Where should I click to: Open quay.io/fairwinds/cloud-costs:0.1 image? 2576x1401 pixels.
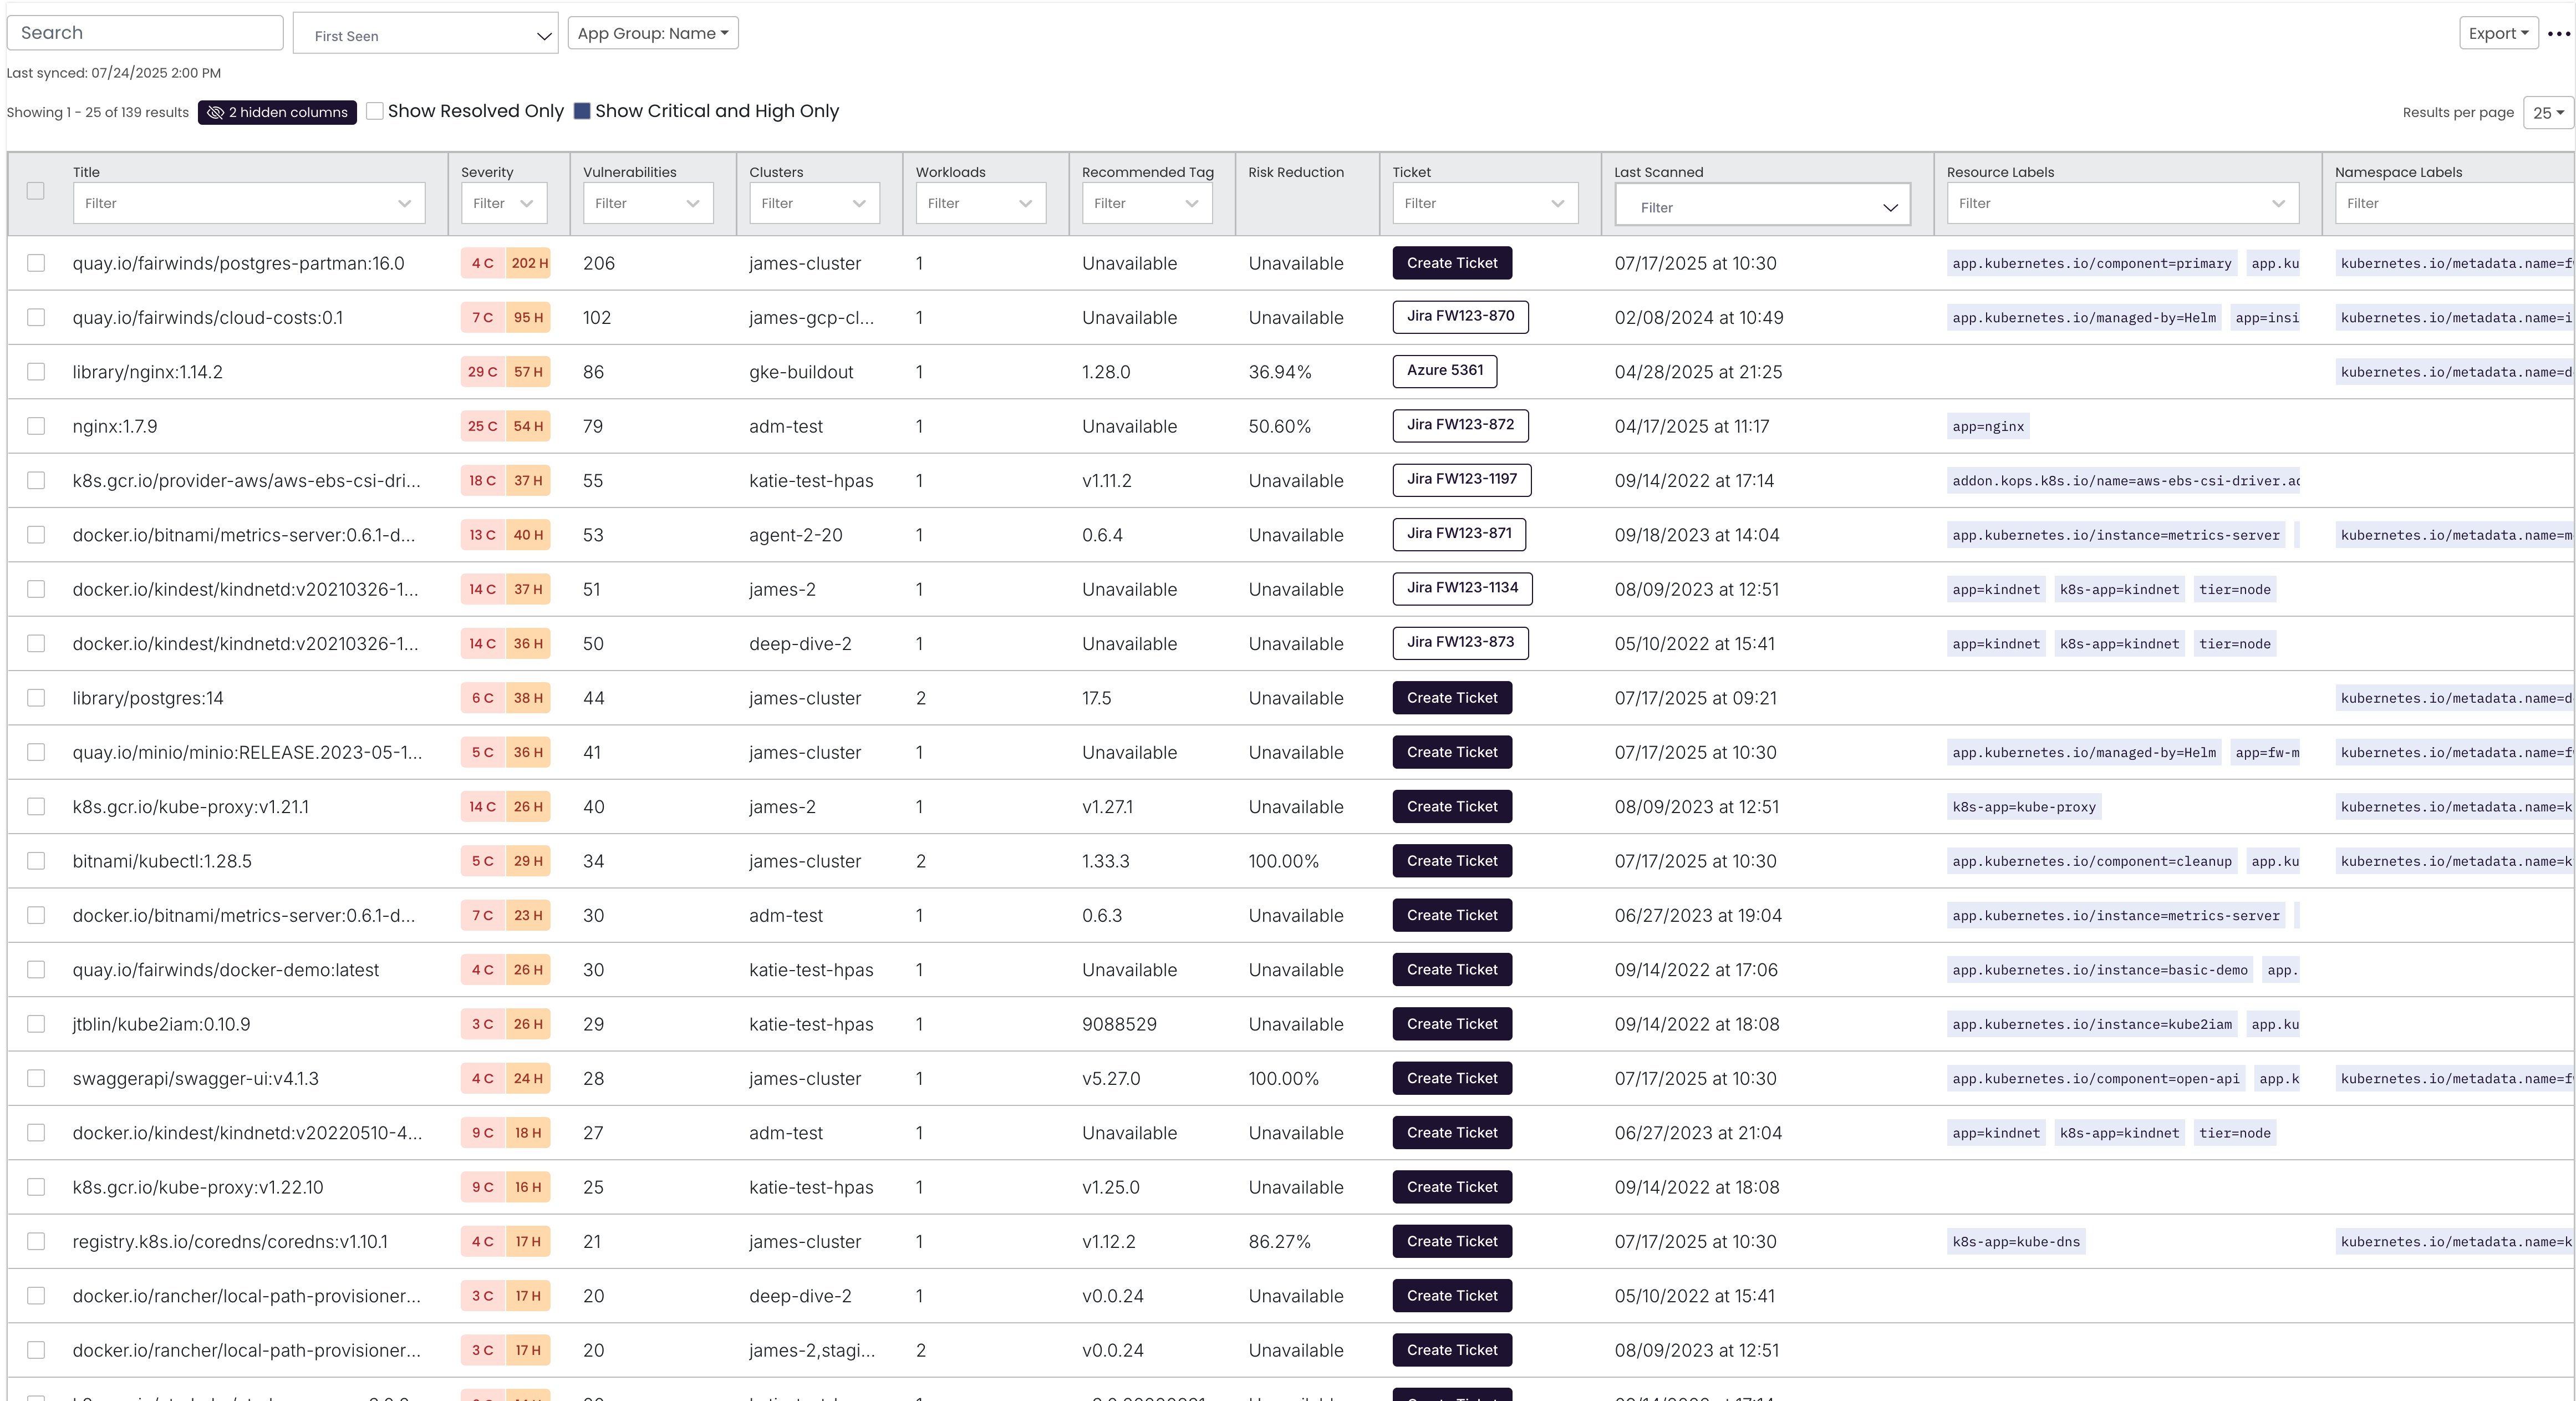[x=208, y=318]
